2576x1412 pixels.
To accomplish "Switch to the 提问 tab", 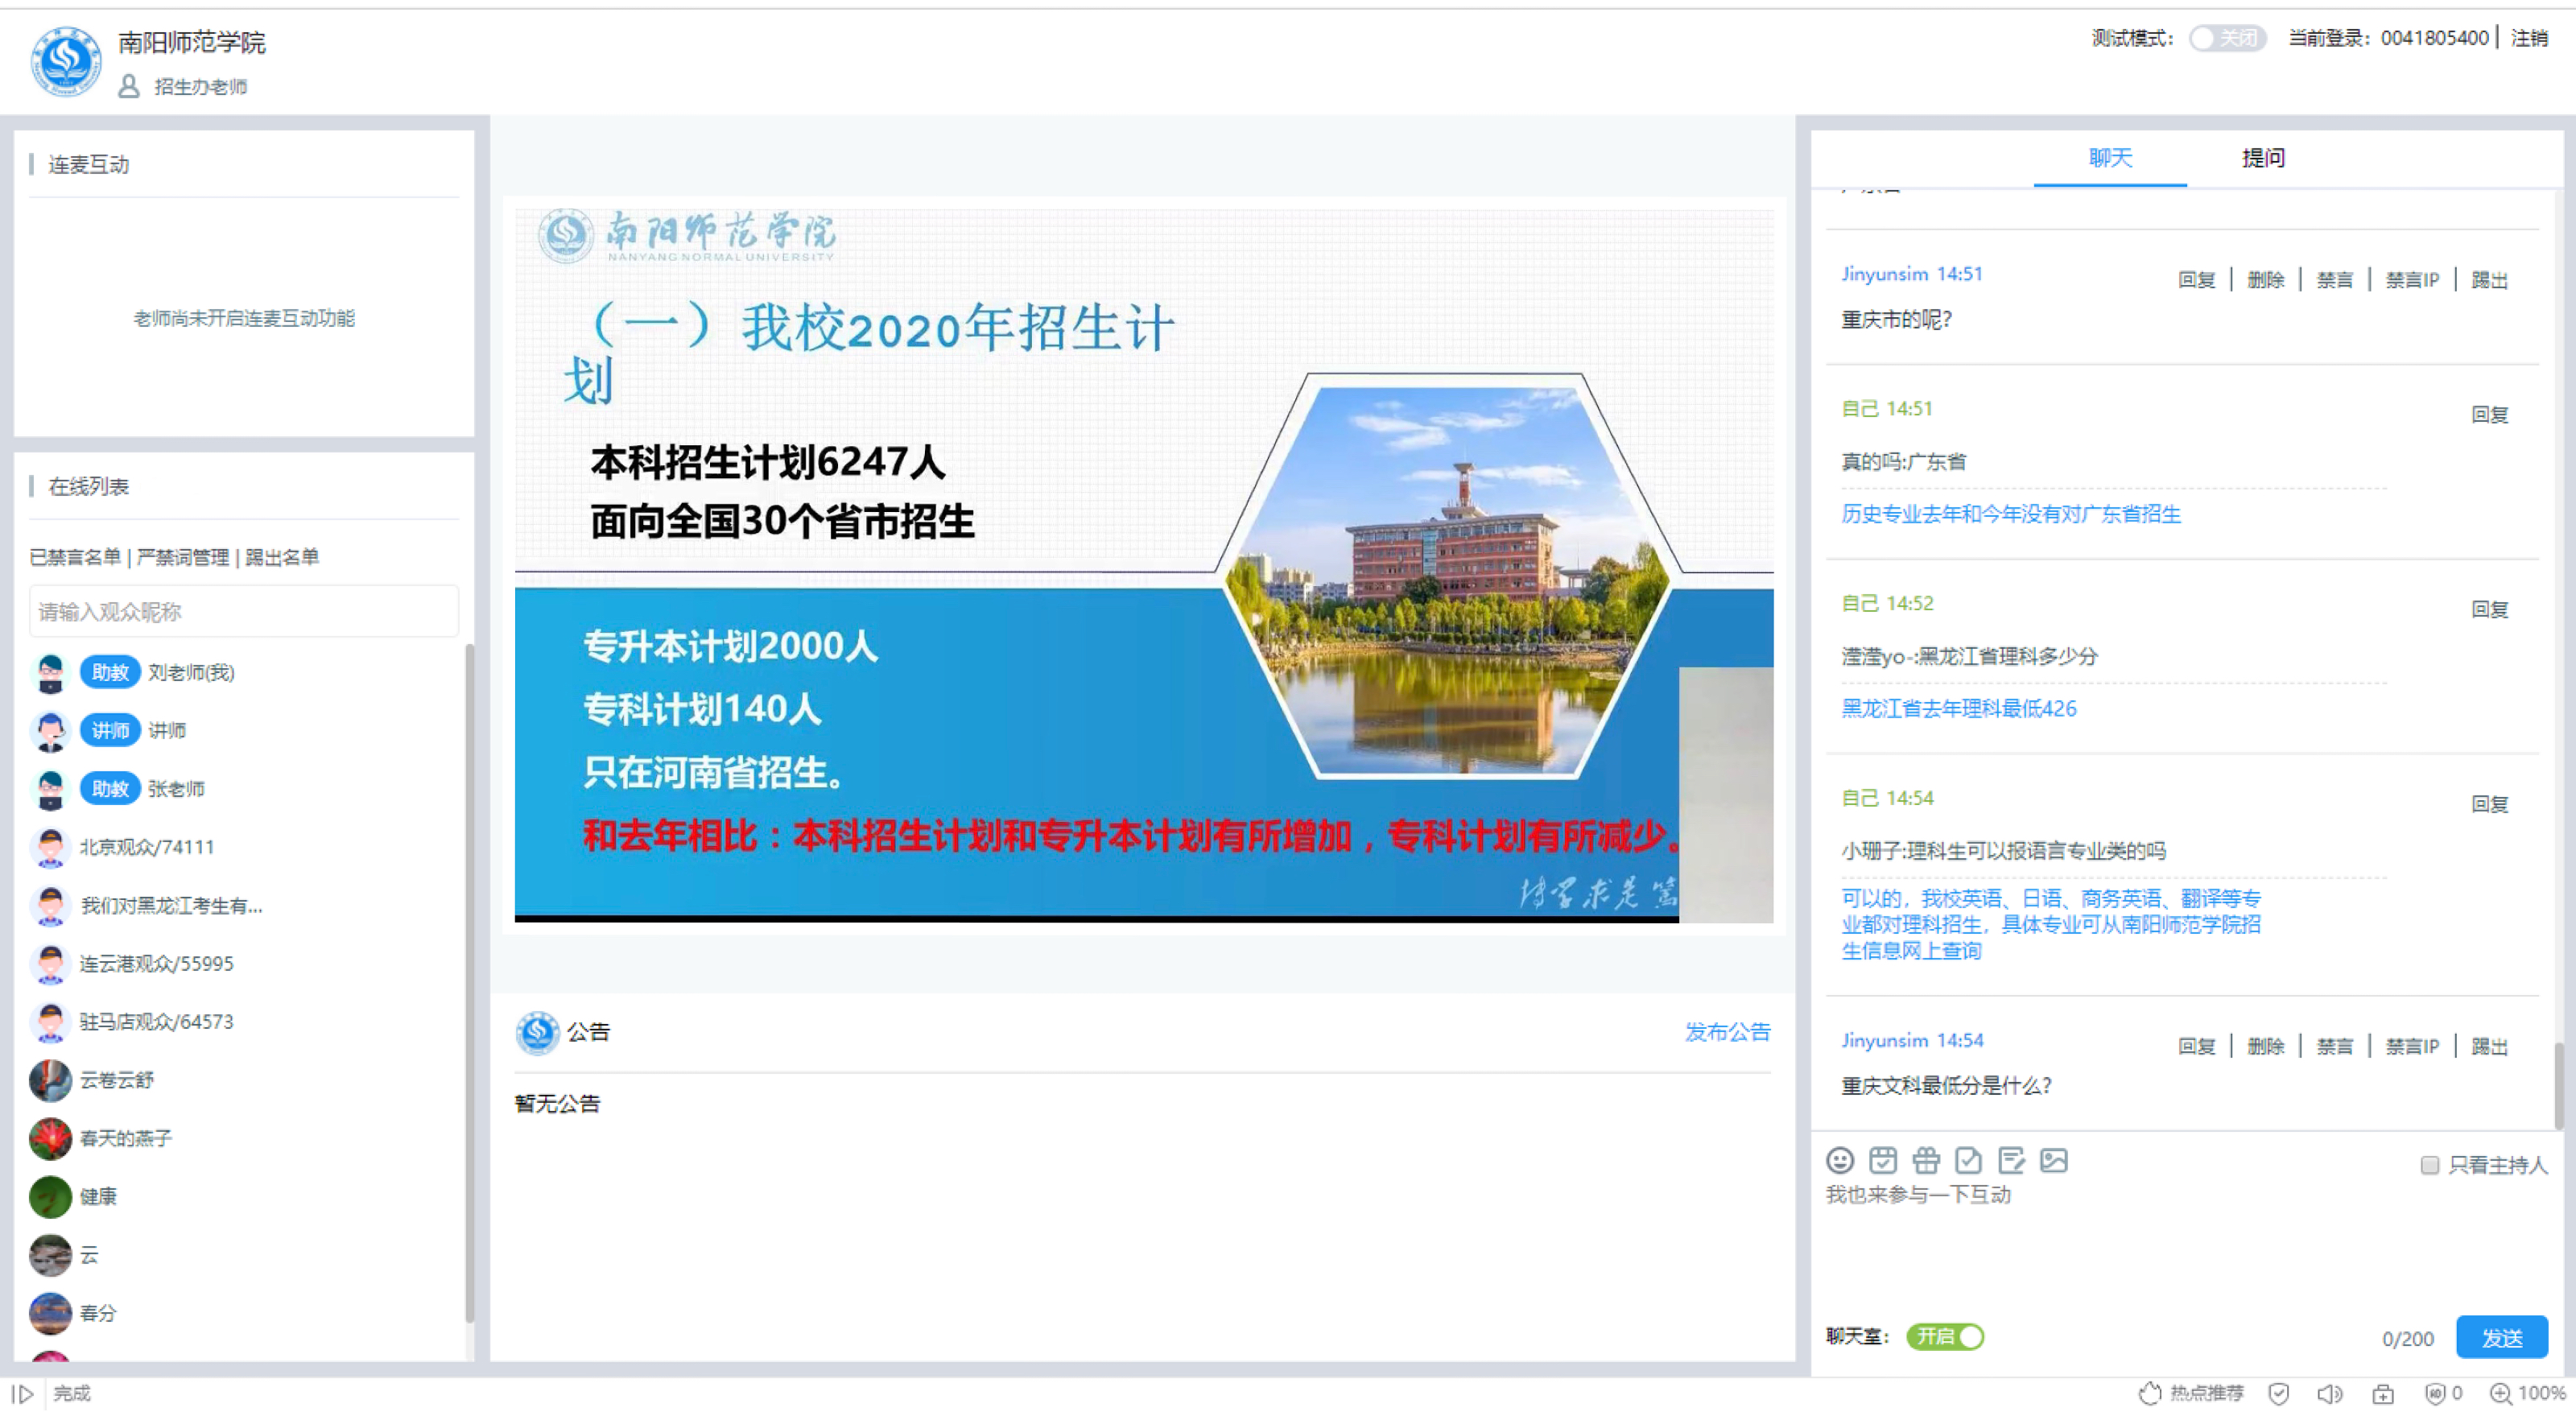I will click(x=2262, y=158).
